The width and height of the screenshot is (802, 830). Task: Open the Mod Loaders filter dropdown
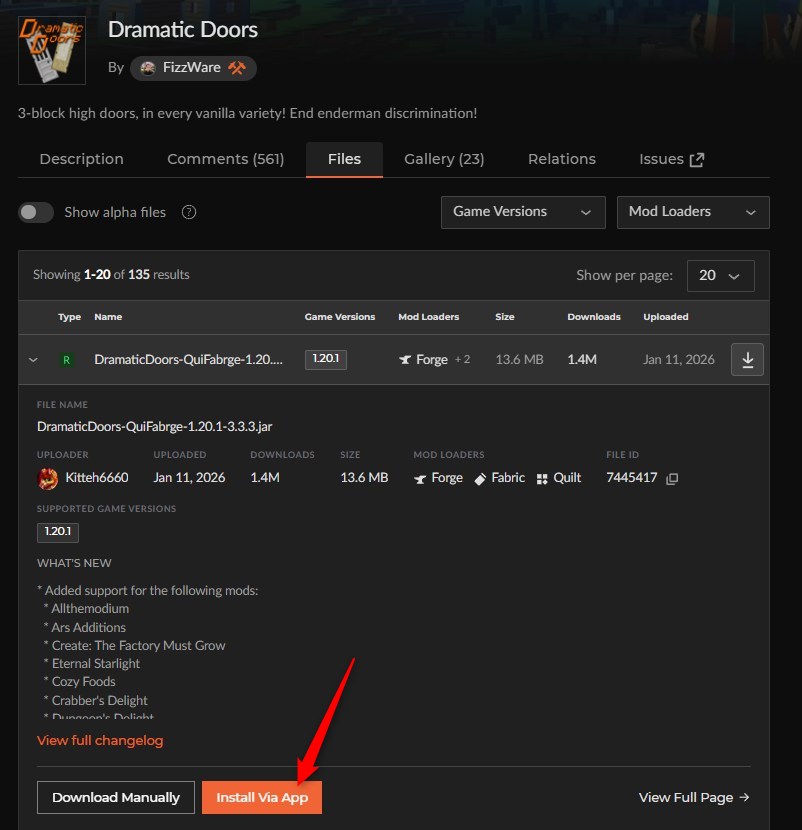(x=693, y=212)
